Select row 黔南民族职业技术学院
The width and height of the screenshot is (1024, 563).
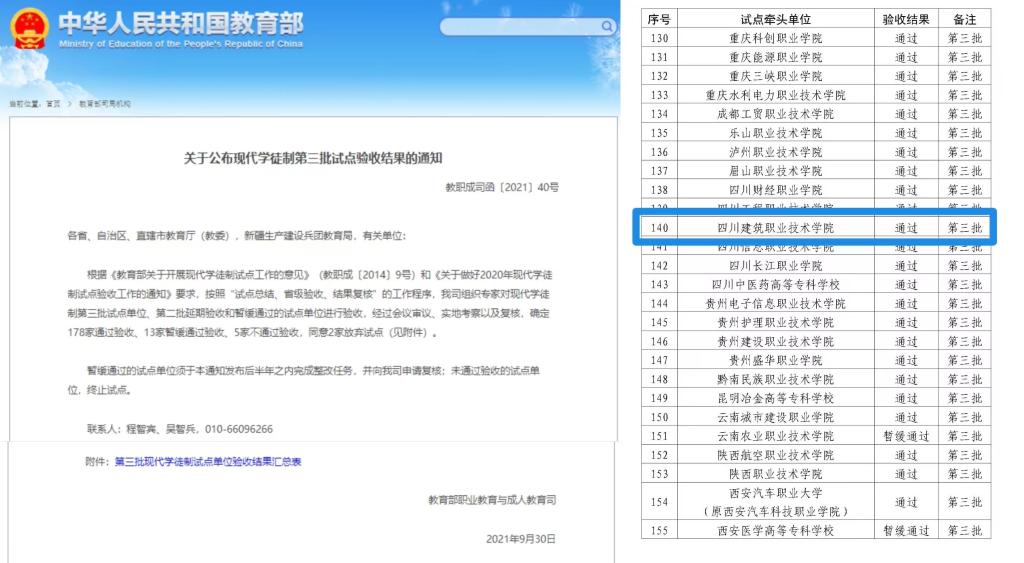[816, 379]
